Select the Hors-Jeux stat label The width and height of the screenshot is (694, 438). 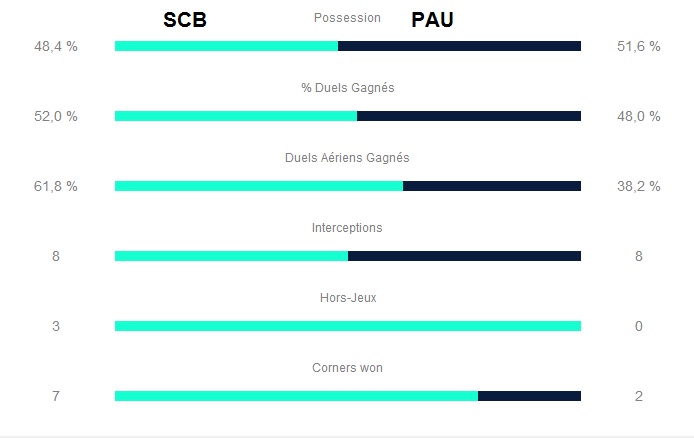pyautogui.click(x=347, y=298)
